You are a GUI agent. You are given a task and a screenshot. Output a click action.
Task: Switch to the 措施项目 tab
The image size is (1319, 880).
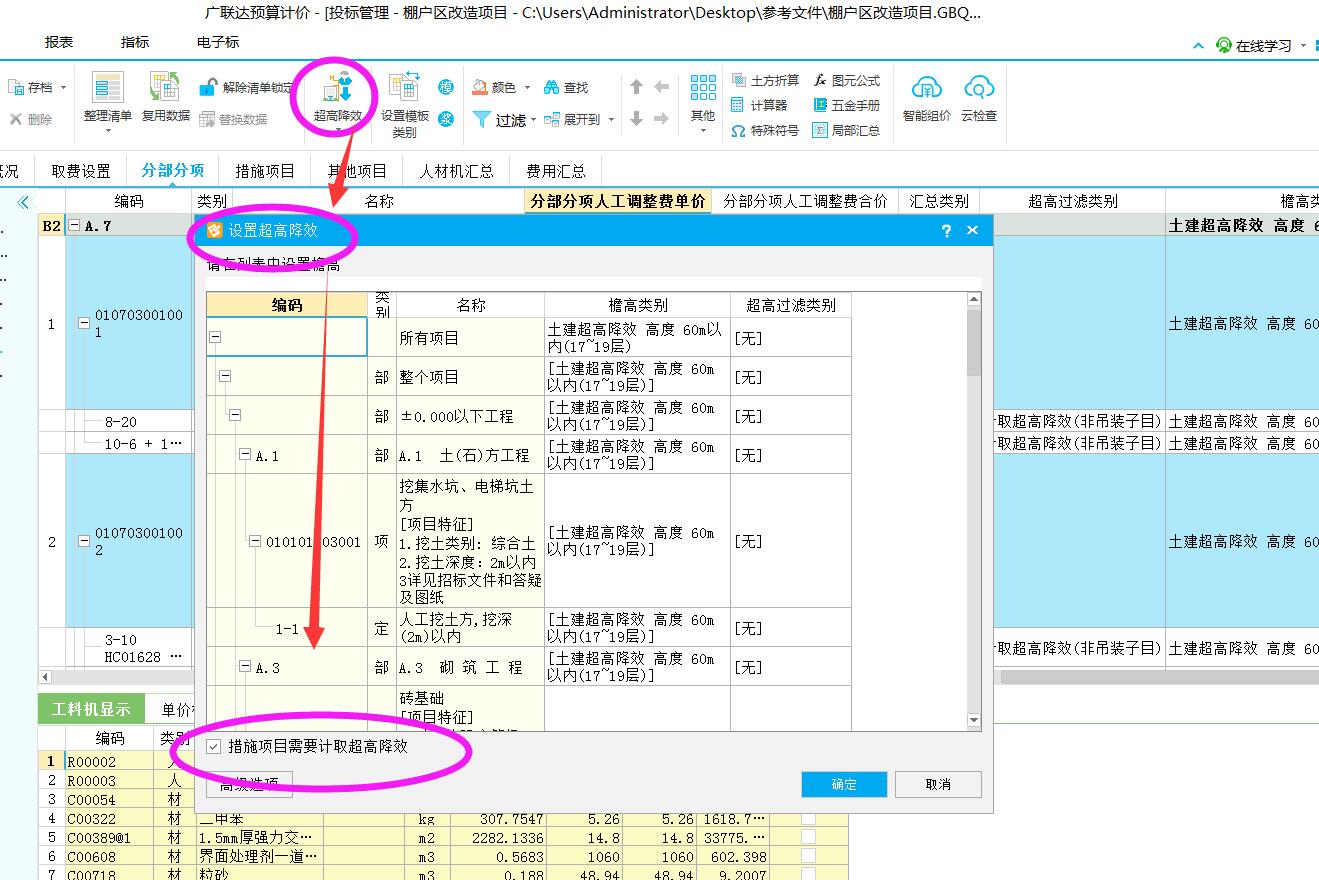pyautogui.click(x=265, y=171)
